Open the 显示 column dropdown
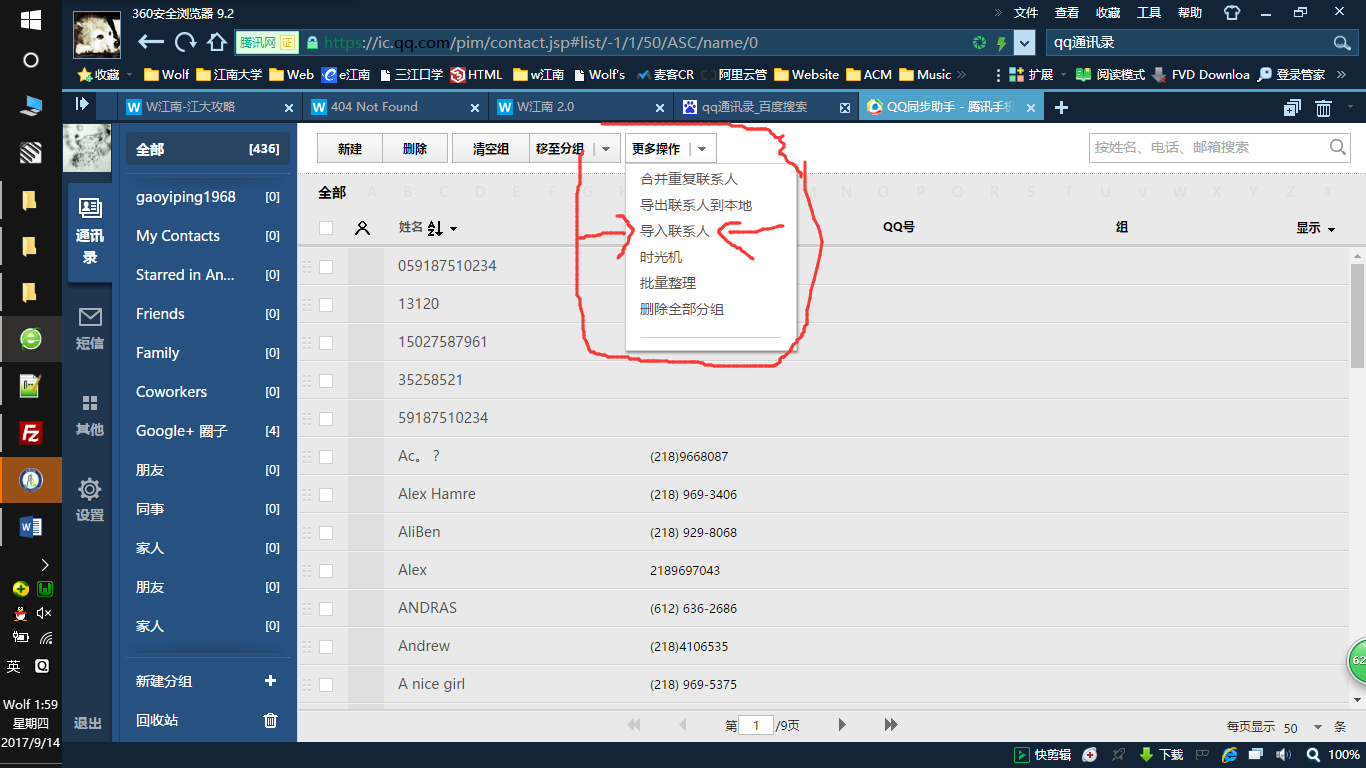The width and height of the screenshot is (1366, 768). [1315, 229]
